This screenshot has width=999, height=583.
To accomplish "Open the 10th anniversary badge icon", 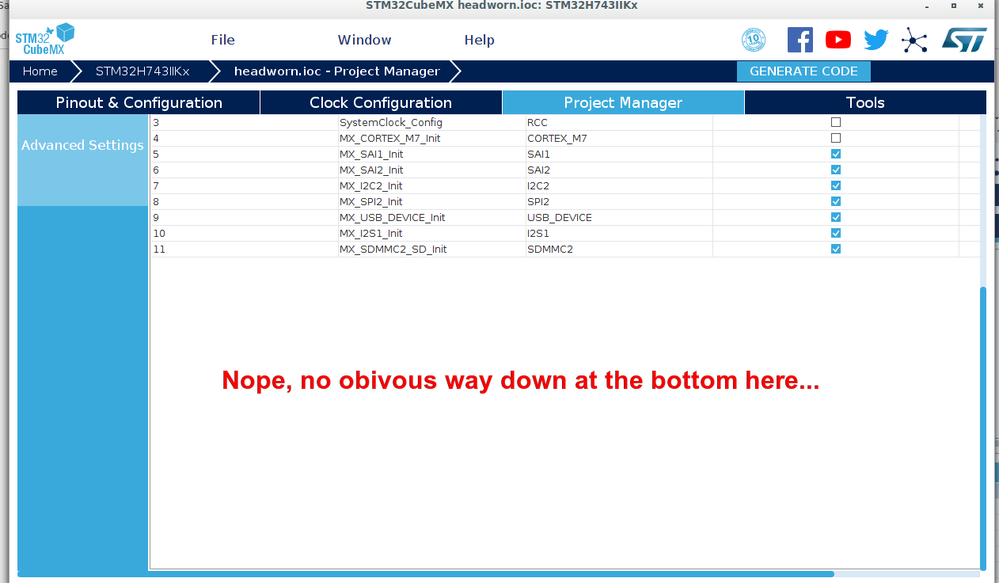I will 753,40.
